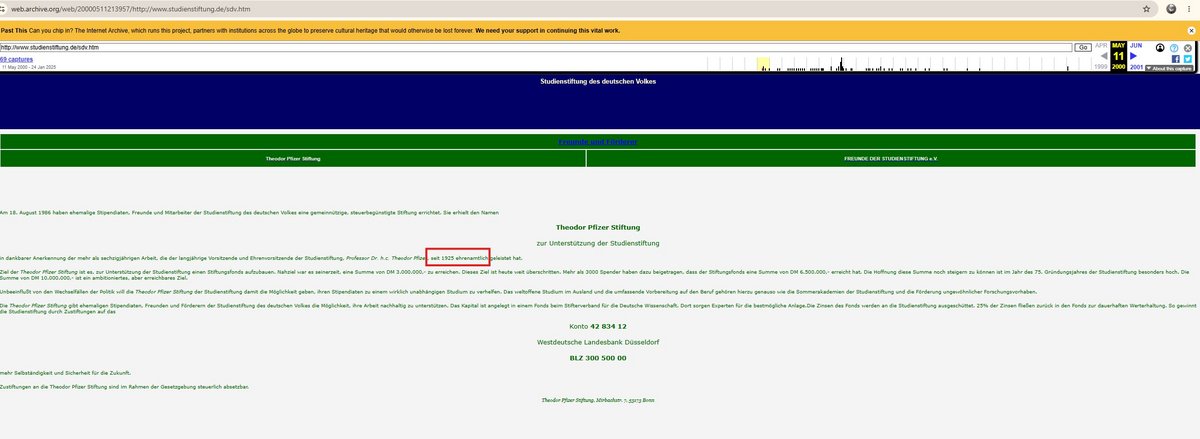
Task: Open the 69 captures link
Action: (x=16, y=59)
